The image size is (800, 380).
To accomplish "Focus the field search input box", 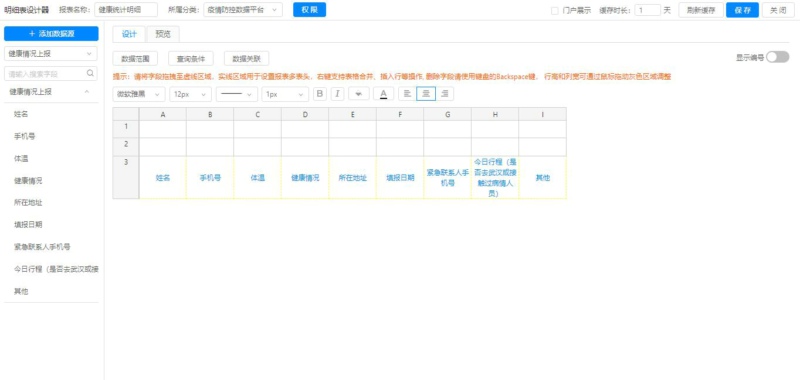I will click(51, 73).
